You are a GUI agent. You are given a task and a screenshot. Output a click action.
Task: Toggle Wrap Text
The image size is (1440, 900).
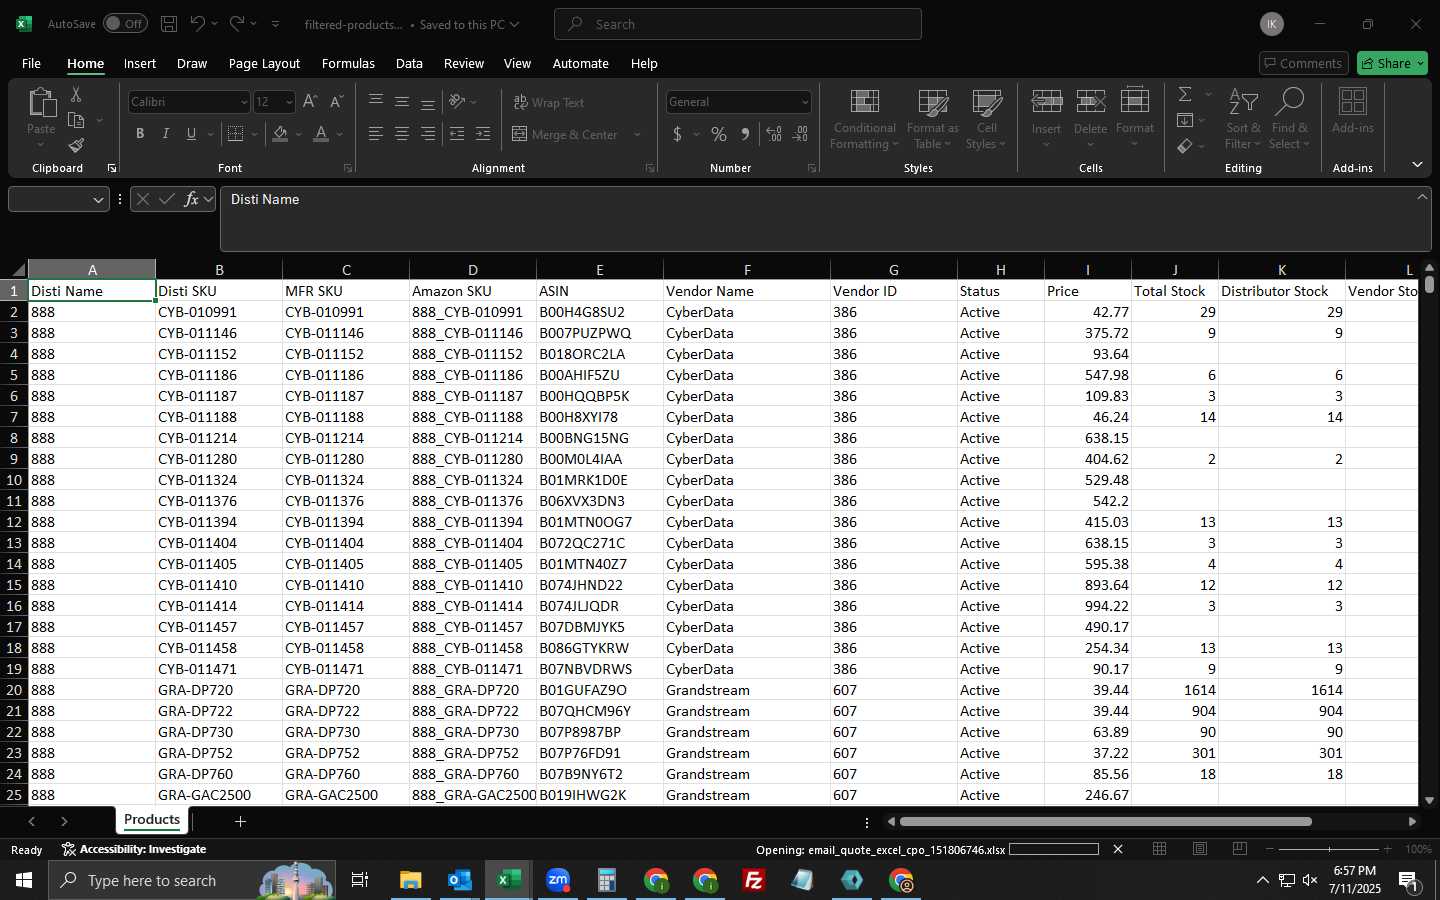coord(549,102)
